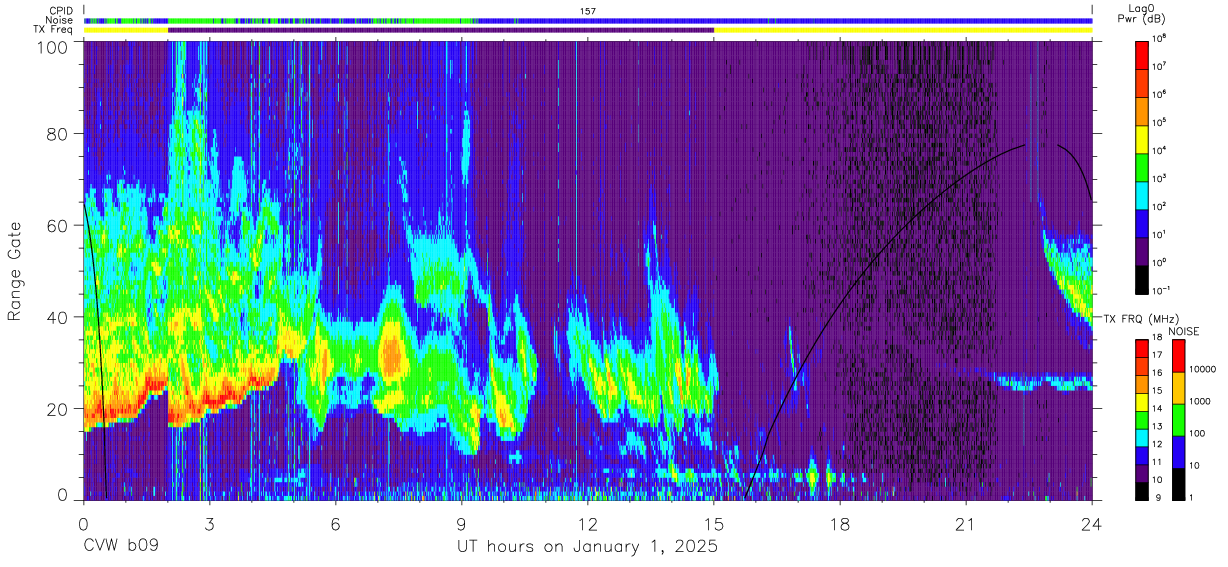Click the '12' tick on UT hours axis
The width and height of the screenshot is (1228, 567).
click(587, 522)
